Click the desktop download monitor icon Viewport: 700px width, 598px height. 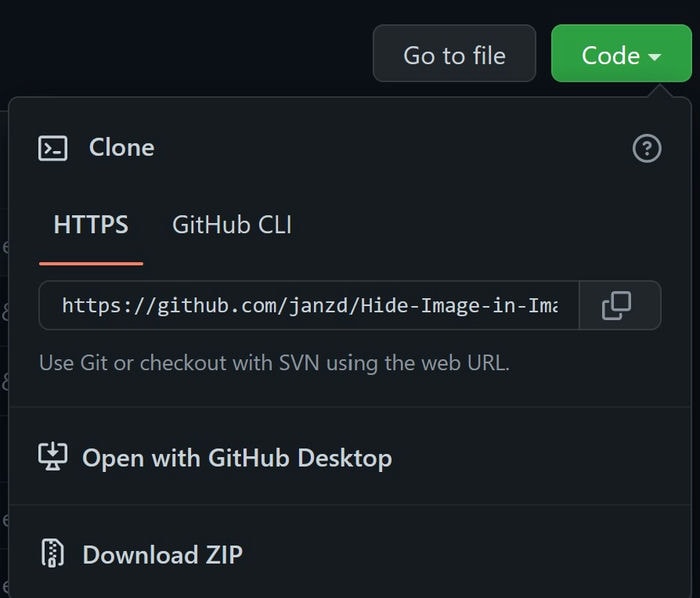(x=53, y=456)
